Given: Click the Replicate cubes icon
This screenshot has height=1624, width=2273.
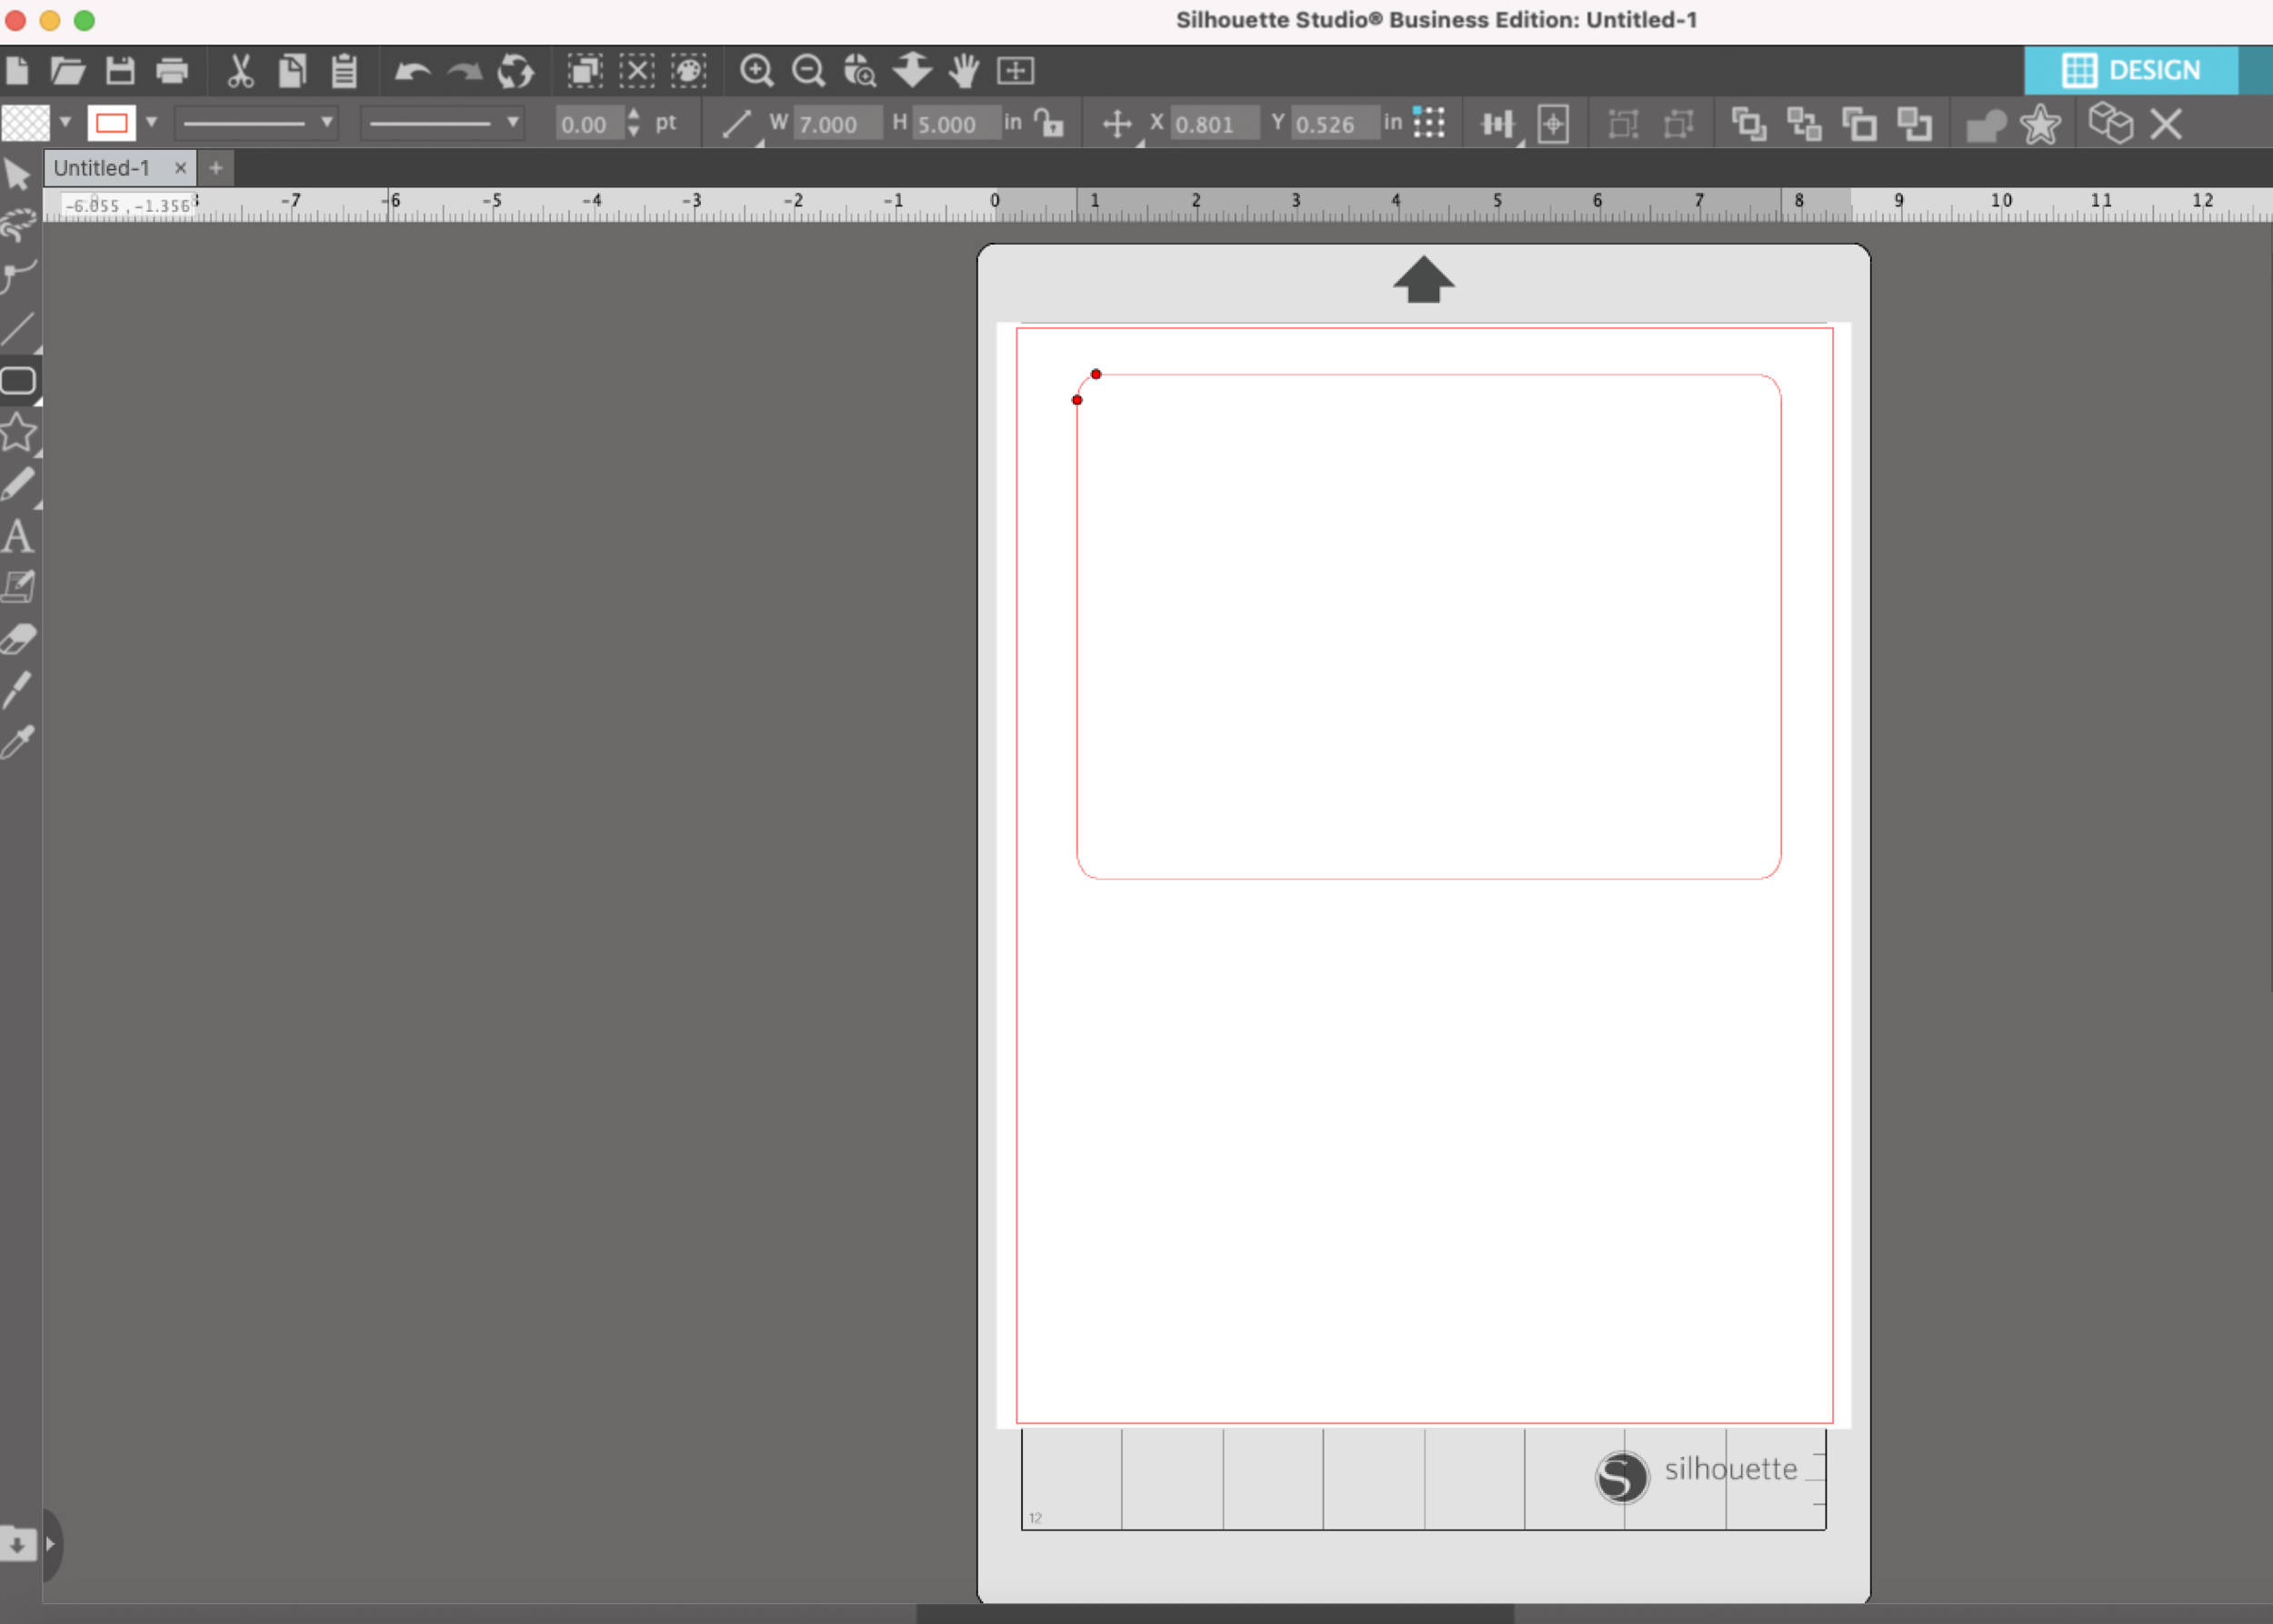Looking at the screenshot, I should click(2110, 124).
